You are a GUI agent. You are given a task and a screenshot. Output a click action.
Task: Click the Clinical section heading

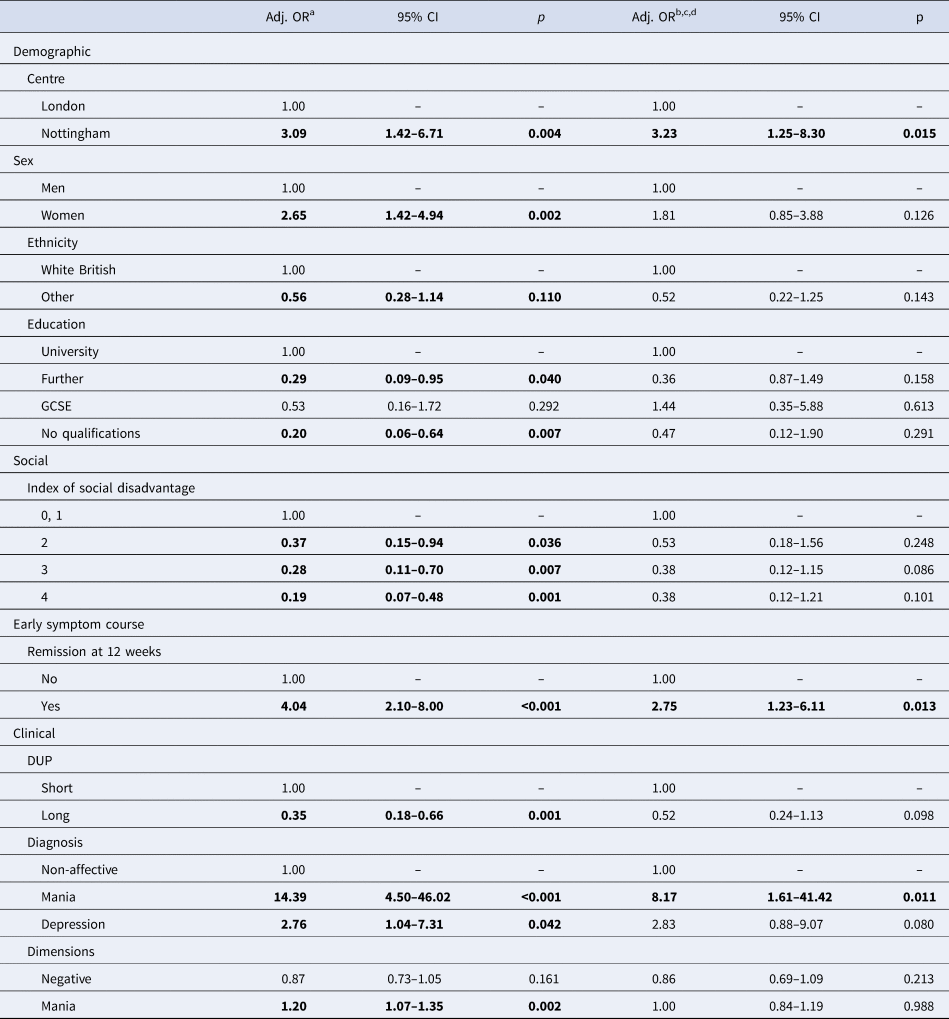(35, 733)
